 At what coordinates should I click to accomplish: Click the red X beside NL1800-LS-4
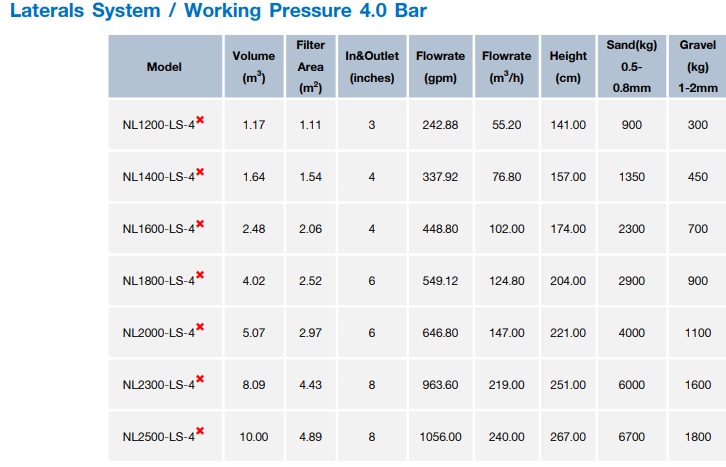[200, 276]
